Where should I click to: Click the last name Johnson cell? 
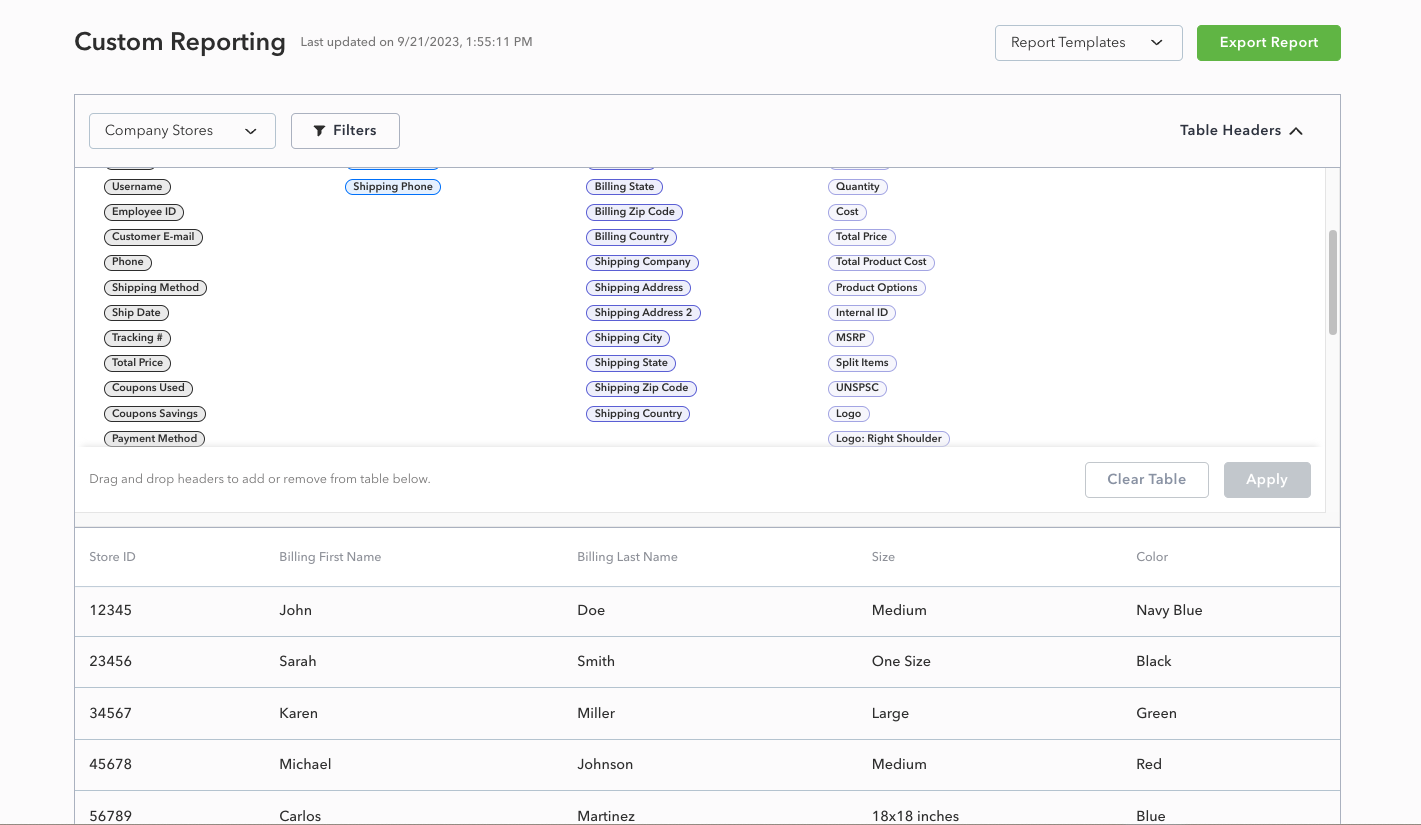coord(605,765)
